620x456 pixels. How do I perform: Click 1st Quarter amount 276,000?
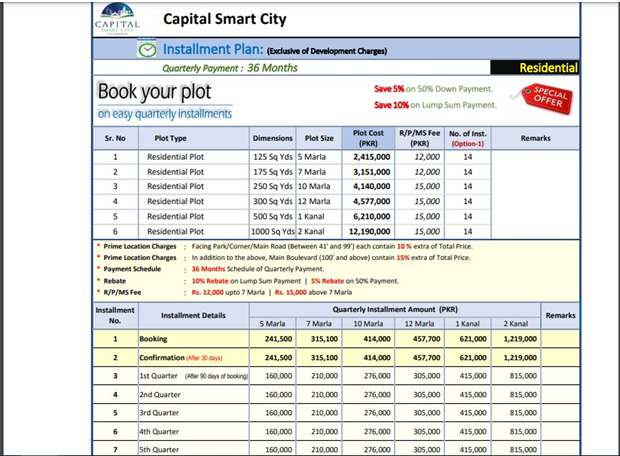coord(377,376)
